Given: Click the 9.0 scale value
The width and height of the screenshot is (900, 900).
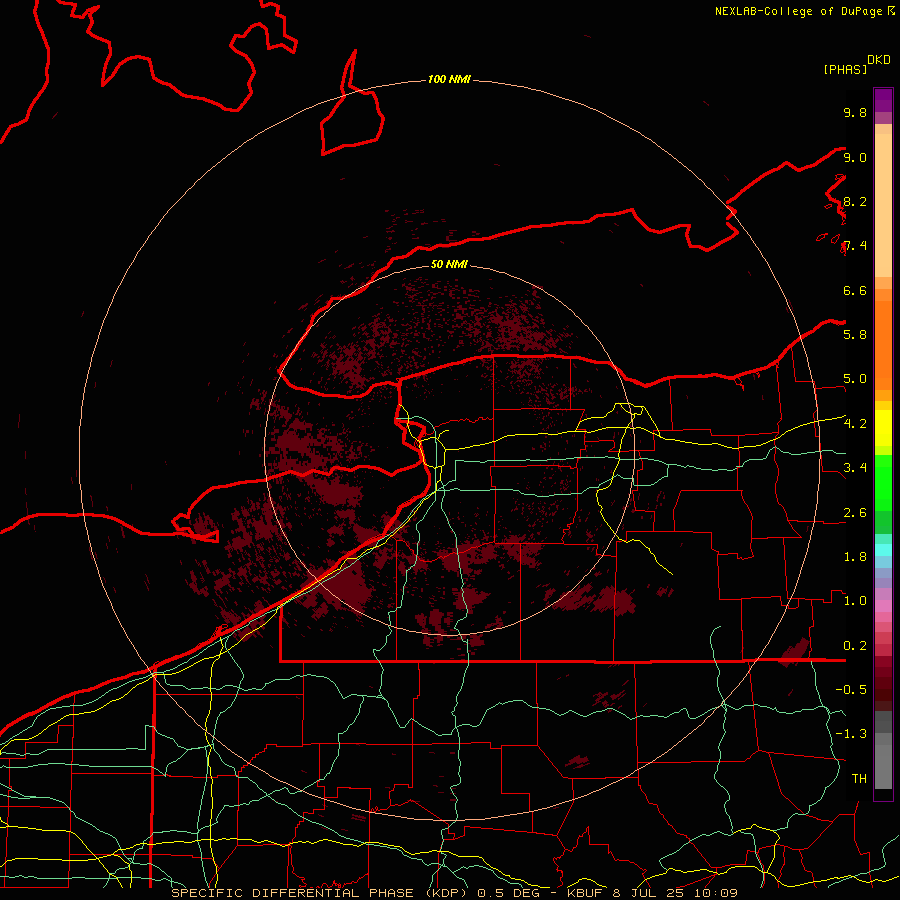Looking at the screenshot, I should 855,157.
